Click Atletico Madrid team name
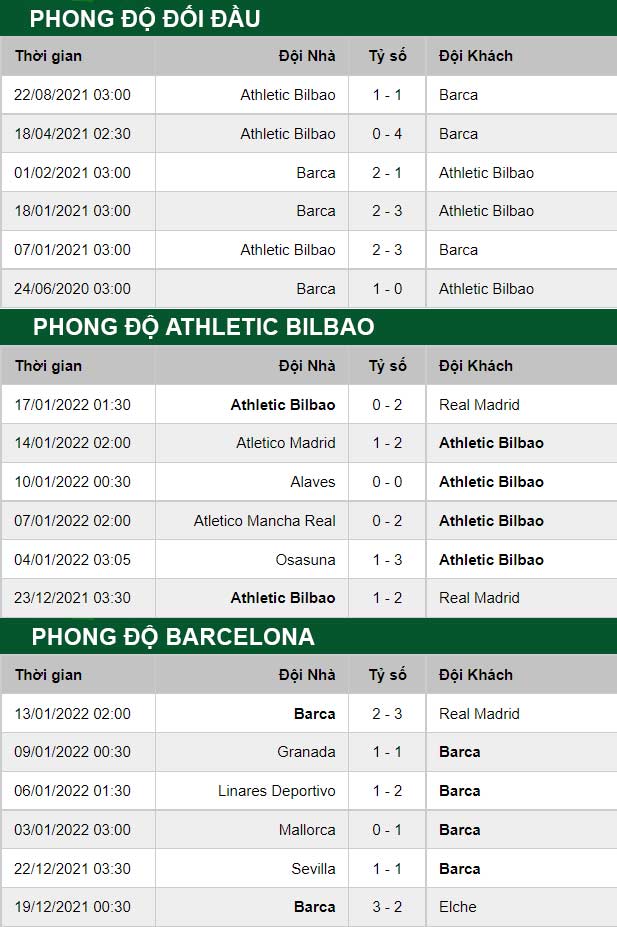This screenshot has height=927, width=617. pos(285,442)
